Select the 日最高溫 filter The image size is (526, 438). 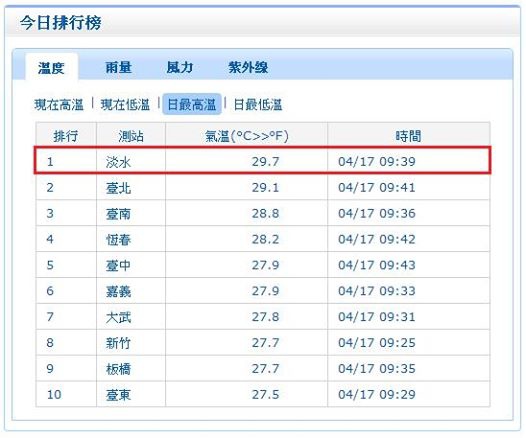(192, 104)
